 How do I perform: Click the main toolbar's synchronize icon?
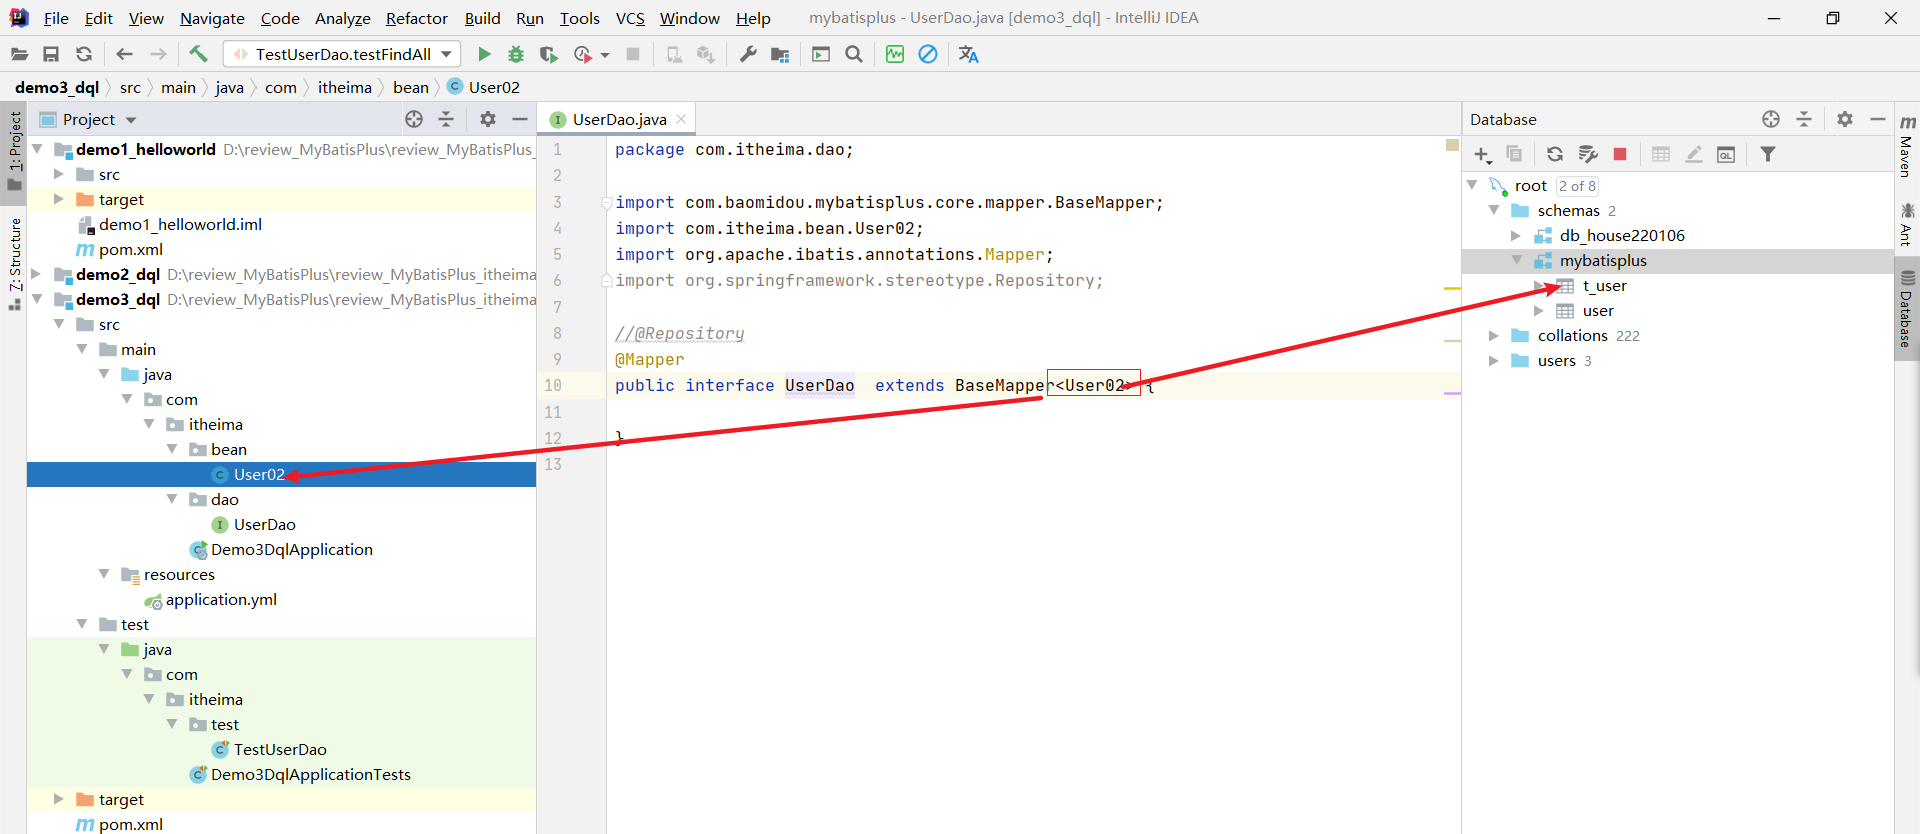pyautogui.click(x=84, y=54)
